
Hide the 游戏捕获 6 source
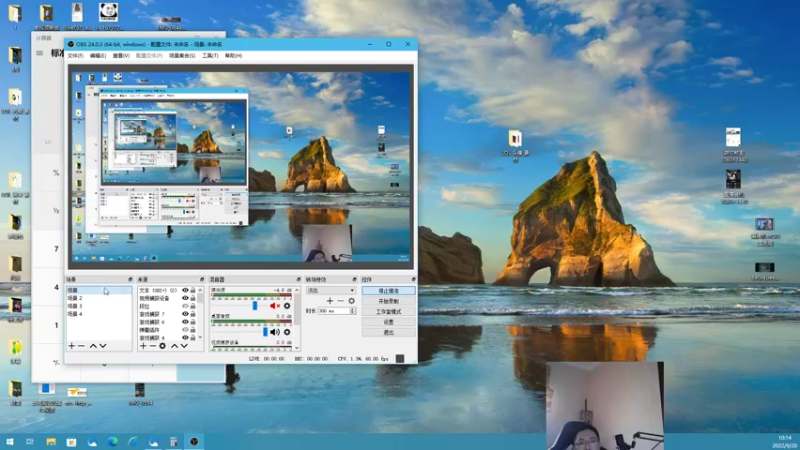tap(185, 322)
